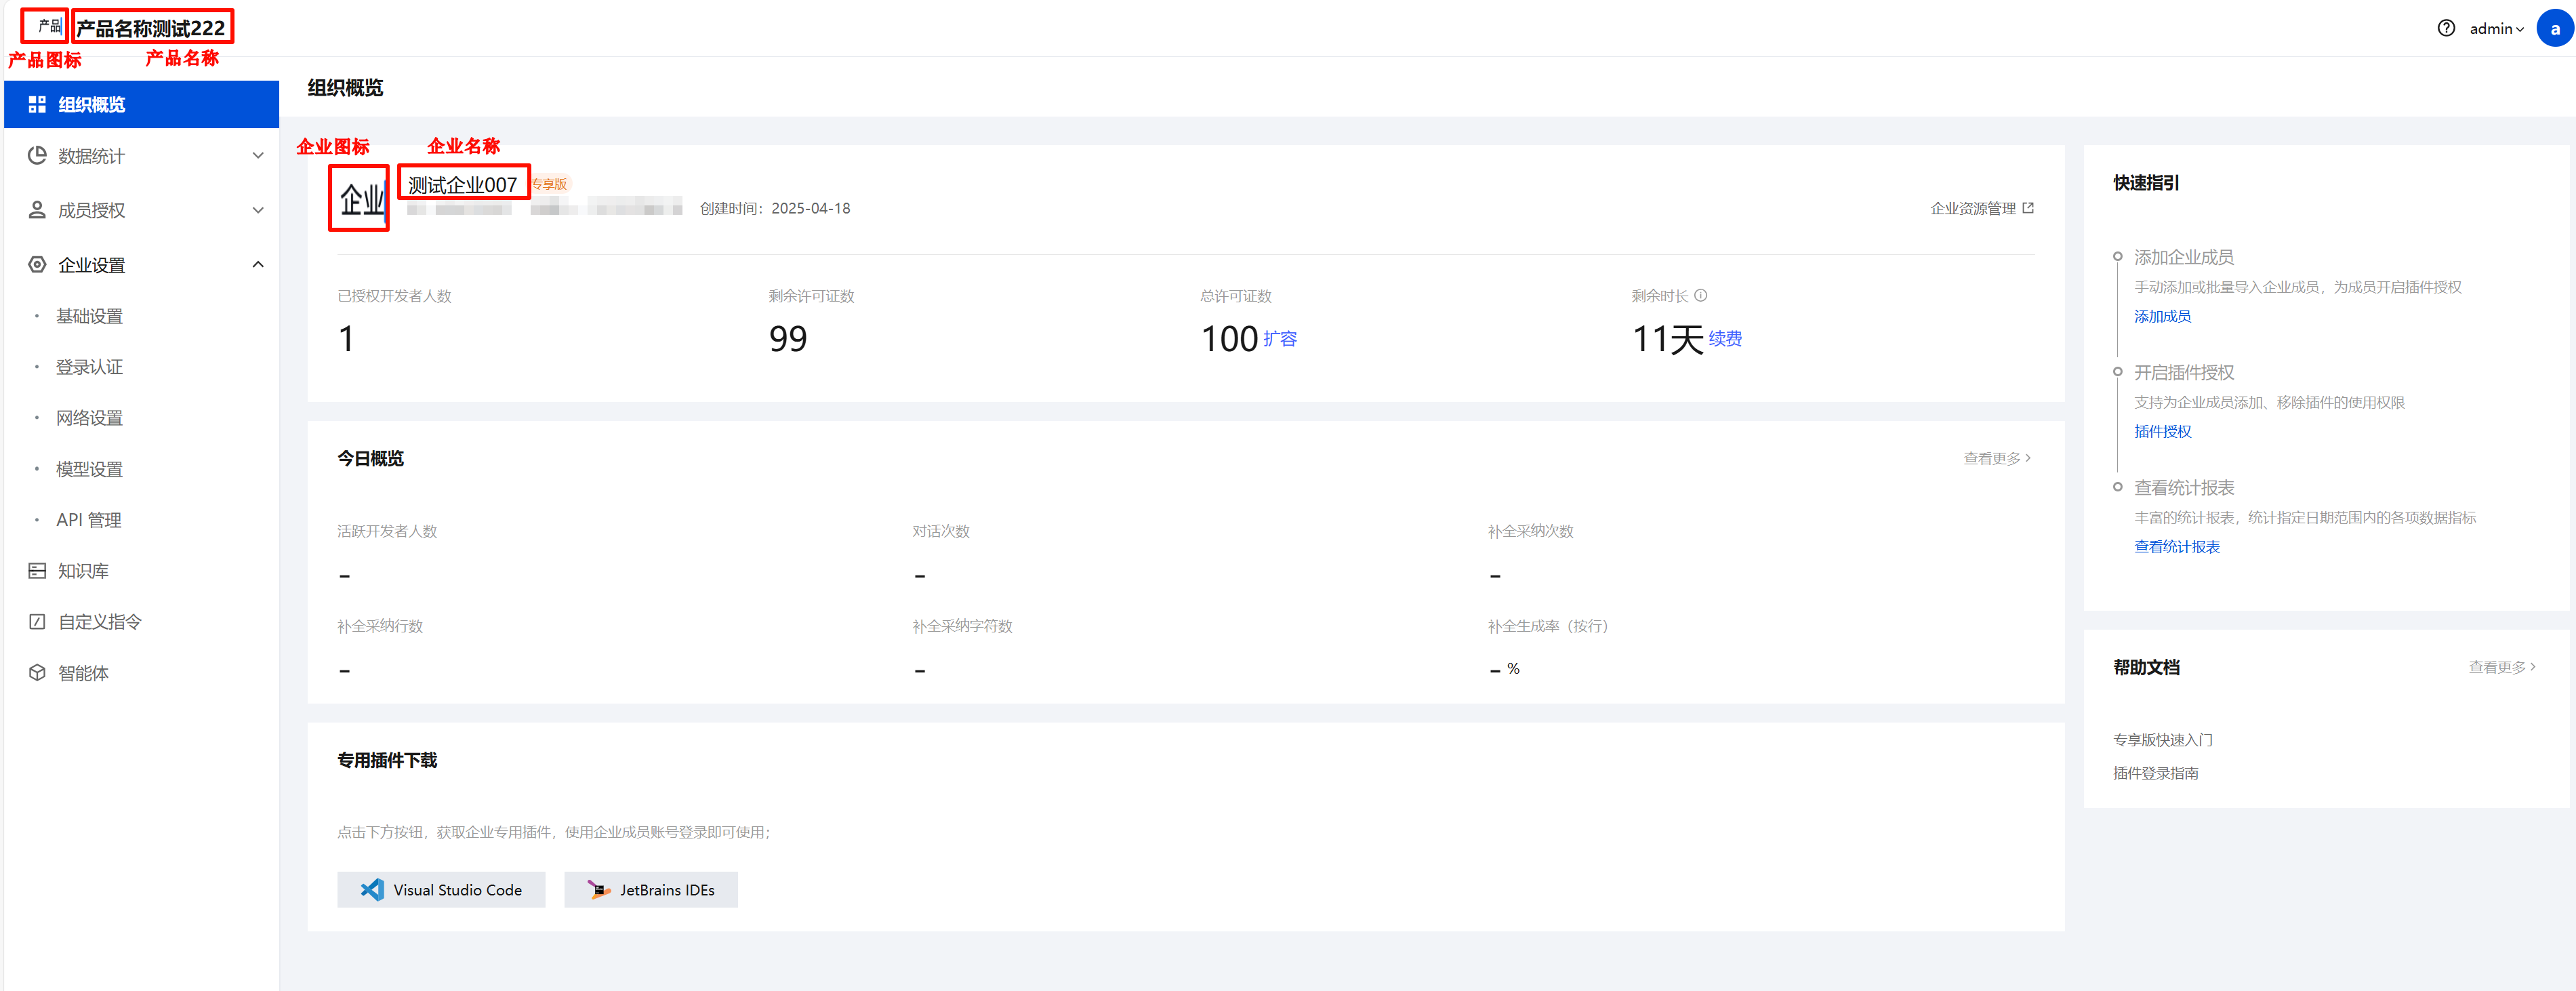Click the info icon beside 剩余时长
Viewport: 2576px width, 991px height.
[x=1701, y=295]
